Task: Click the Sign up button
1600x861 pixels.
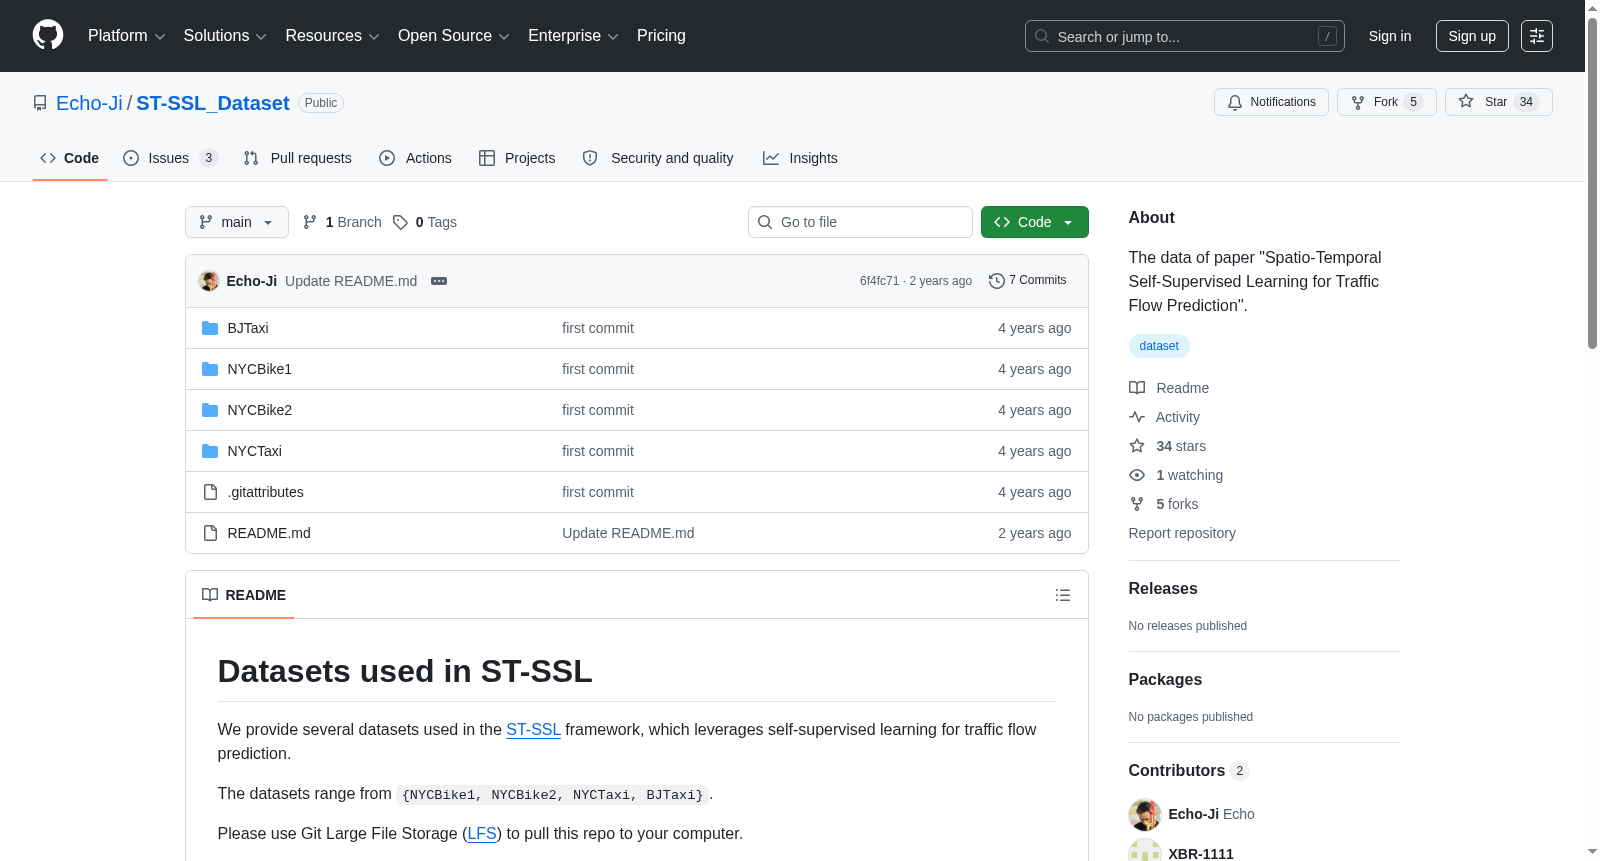Action: tap(1472, 36)
